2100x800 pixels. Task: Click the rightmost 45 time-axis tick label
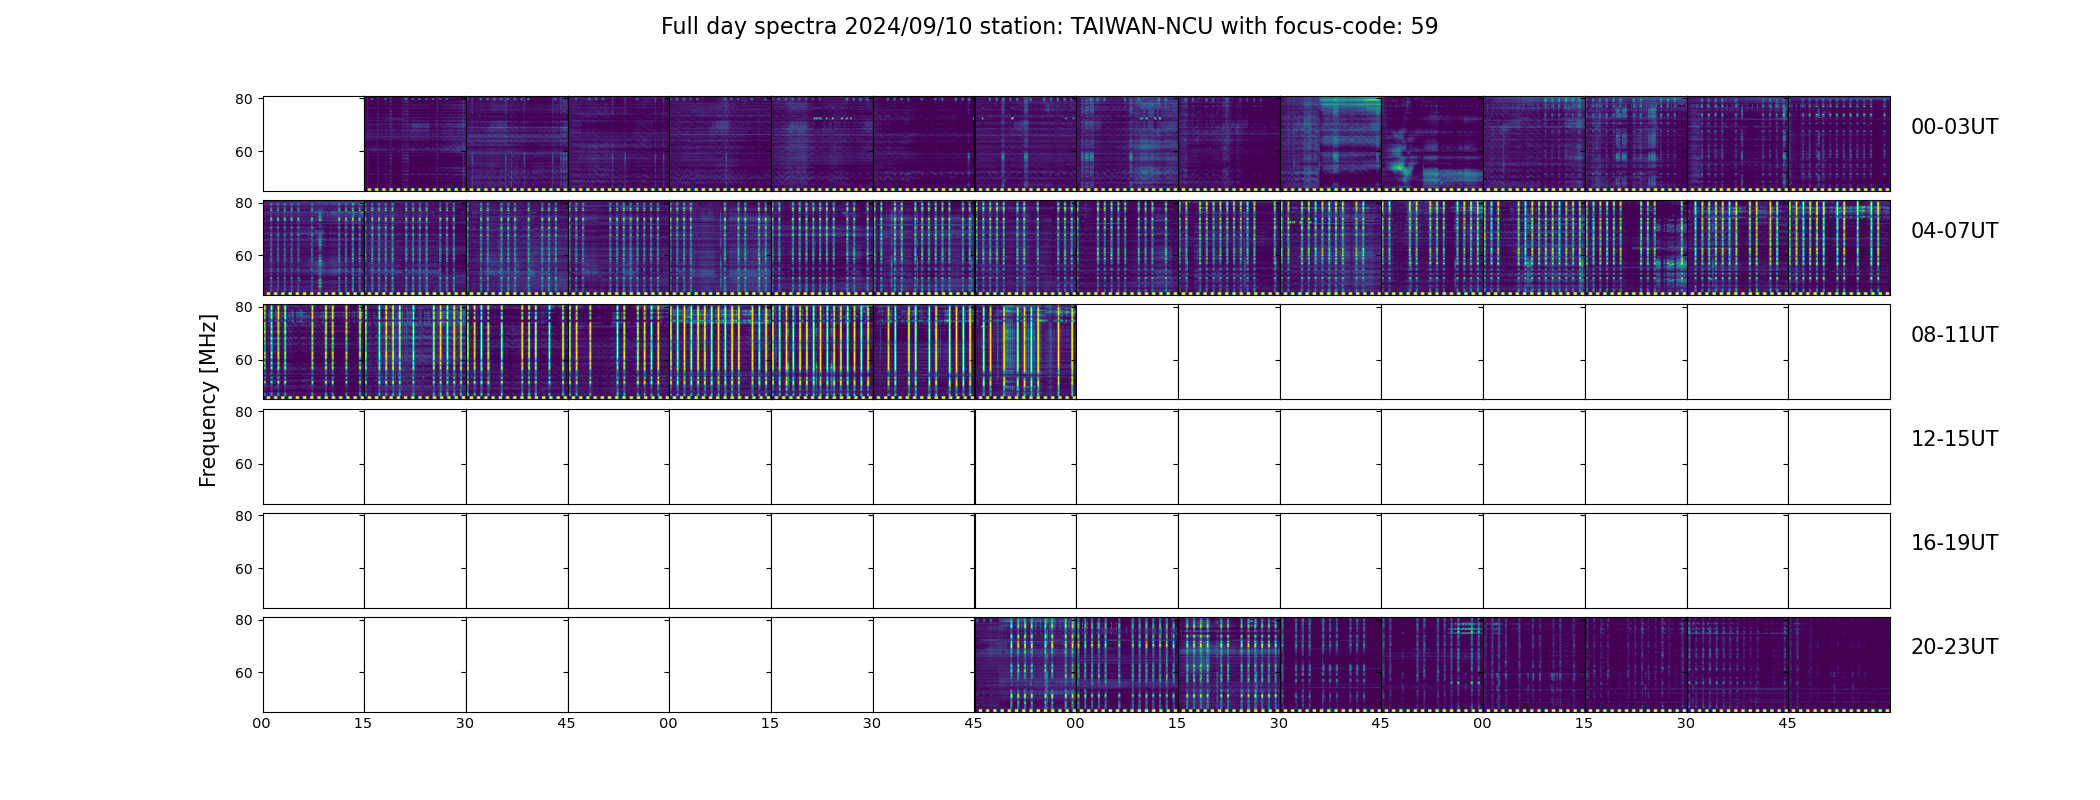click(x=1787, y=723)
